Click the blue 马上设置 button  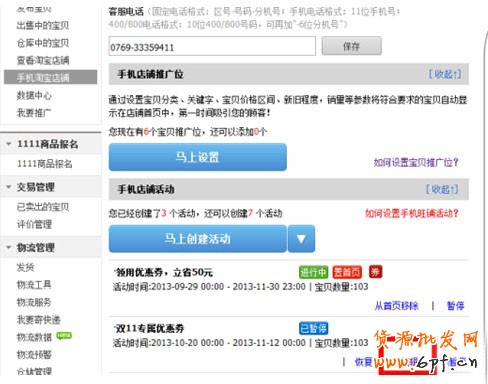tap(198, 157)
